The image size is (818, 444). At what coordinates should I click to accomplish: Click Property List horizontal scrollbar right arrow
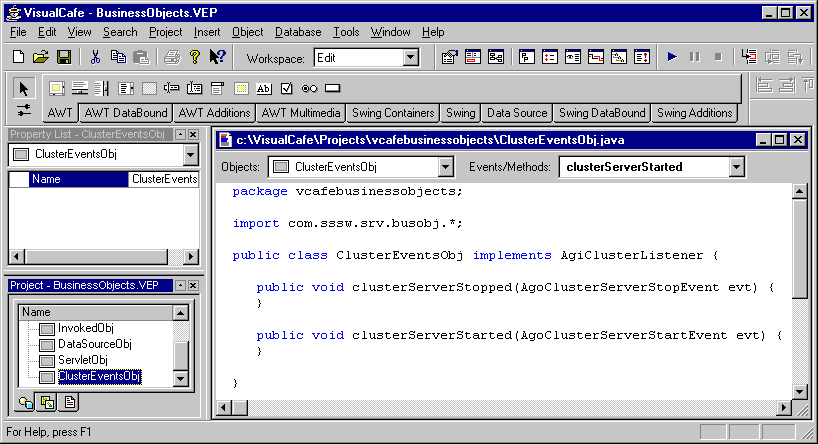pyautogui.click(x=191, y=256)
